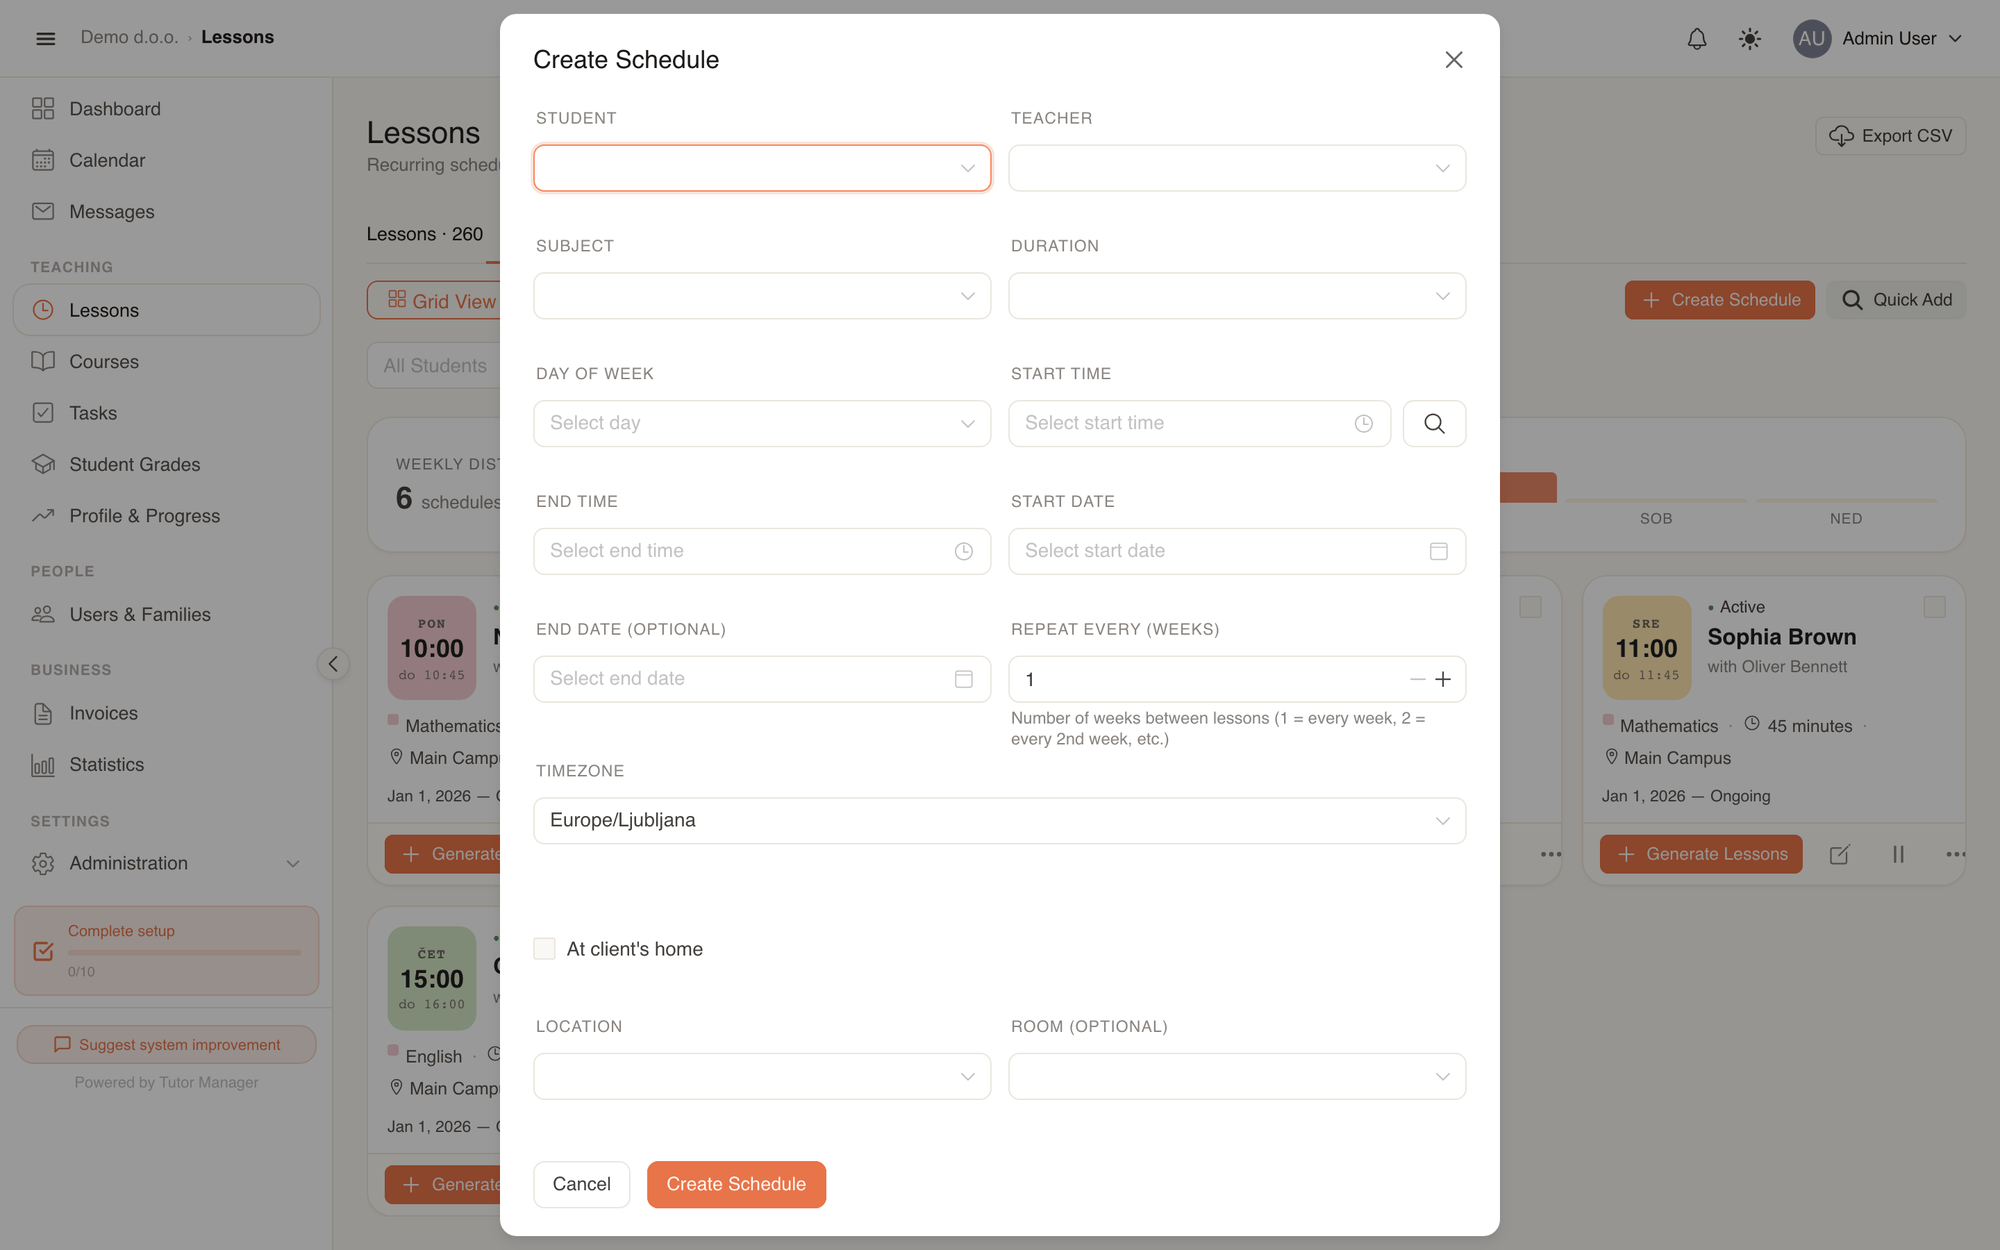
Task: Open the Day of Week dropdown
Action: pyautogui.click(x=762, y=424)
